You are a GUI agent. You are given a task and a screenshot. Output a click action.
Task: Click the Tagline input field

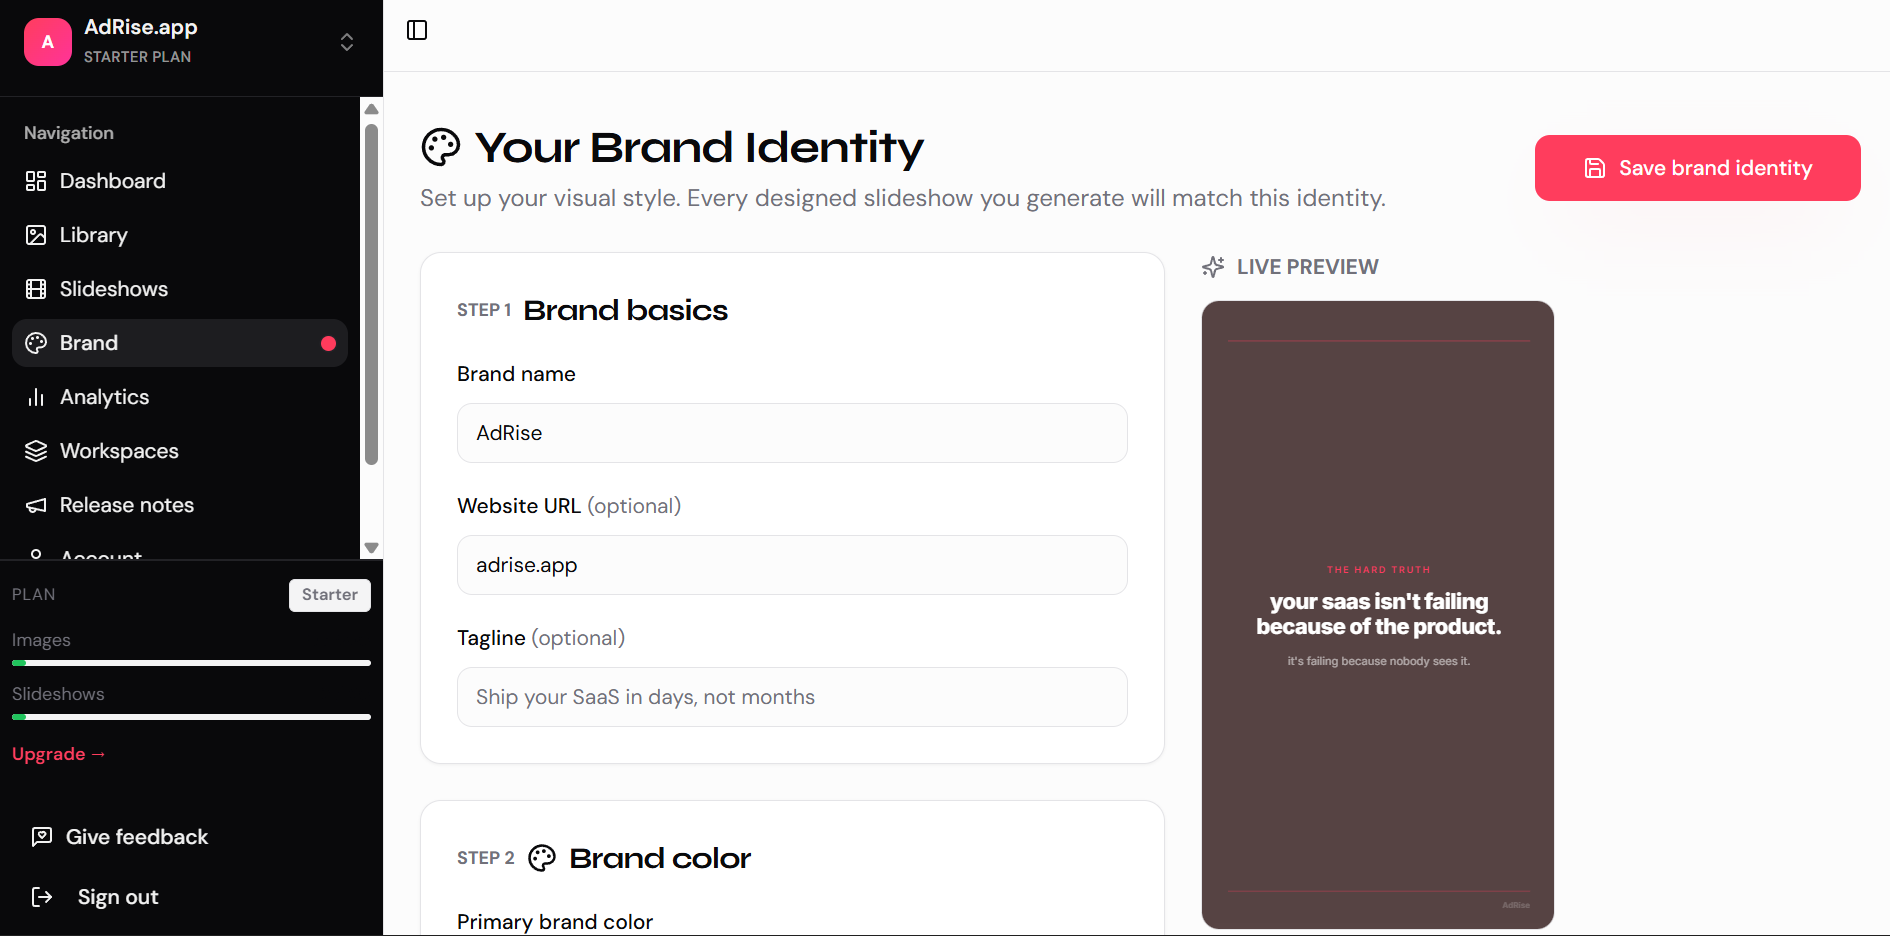[792, 697]
